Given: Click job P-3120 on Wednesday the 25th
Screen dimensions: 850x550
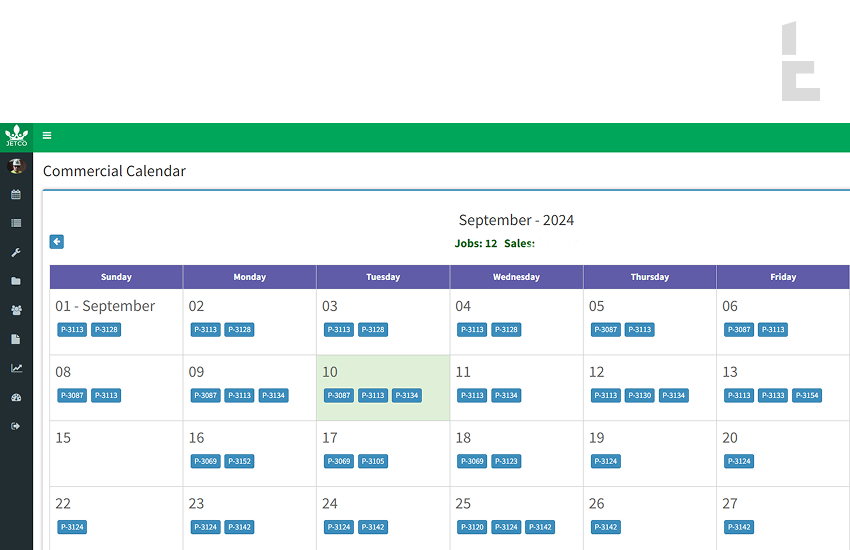Looking at the screenshot, I should 472,528.
